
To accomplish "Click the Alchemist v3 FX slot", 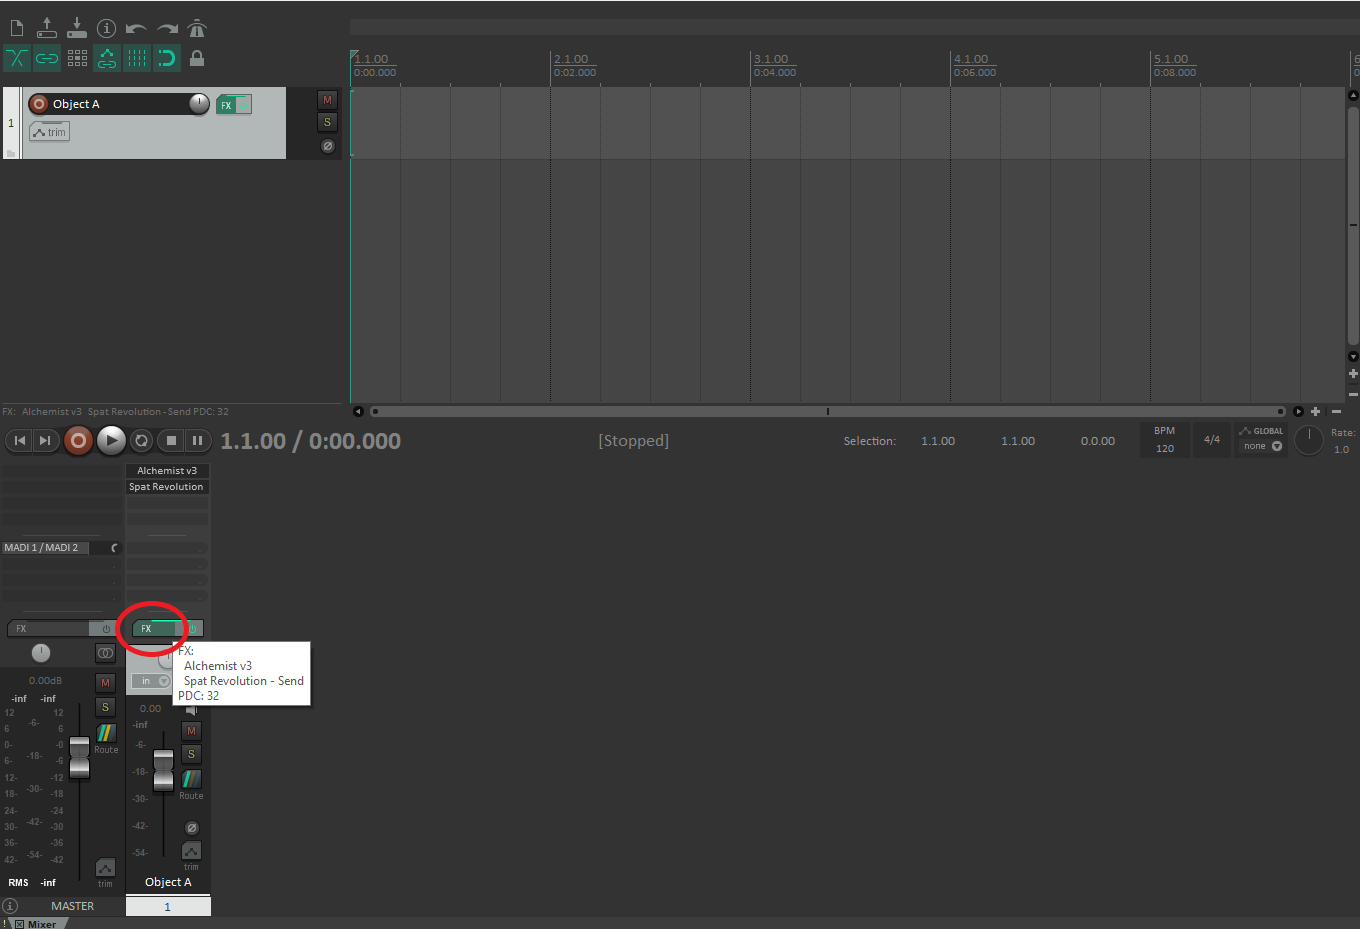I will coord(166,471).
